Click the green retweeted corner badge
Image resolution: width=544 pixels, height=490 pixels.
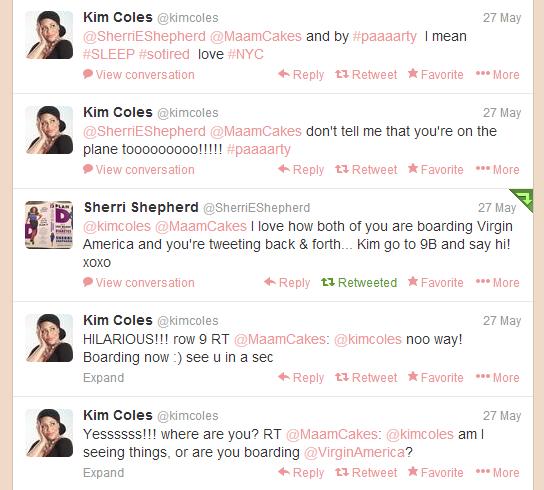pyautogui.click(x=523, y=198)
